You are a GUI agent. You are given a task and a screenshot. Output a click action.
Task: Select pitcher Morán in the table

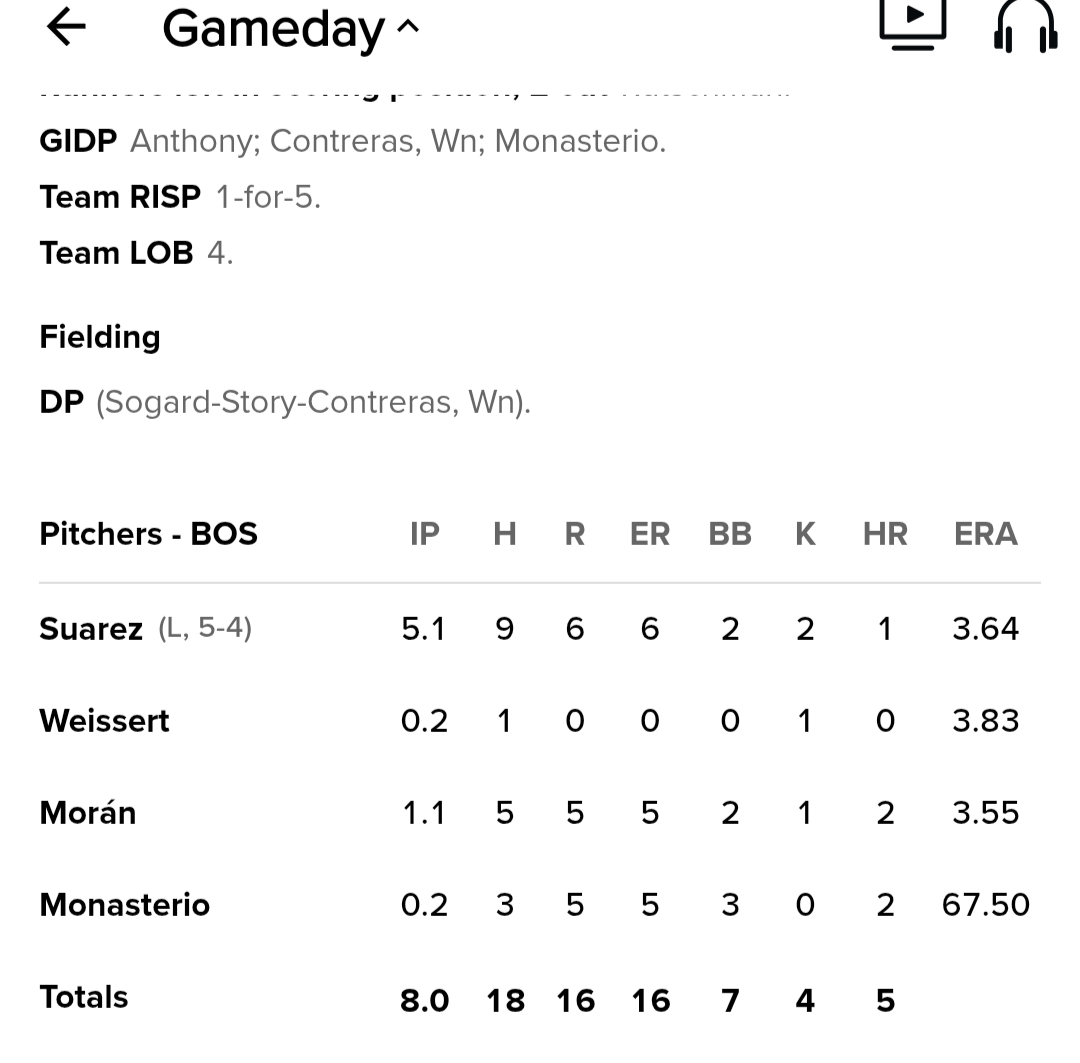[87, 812]
